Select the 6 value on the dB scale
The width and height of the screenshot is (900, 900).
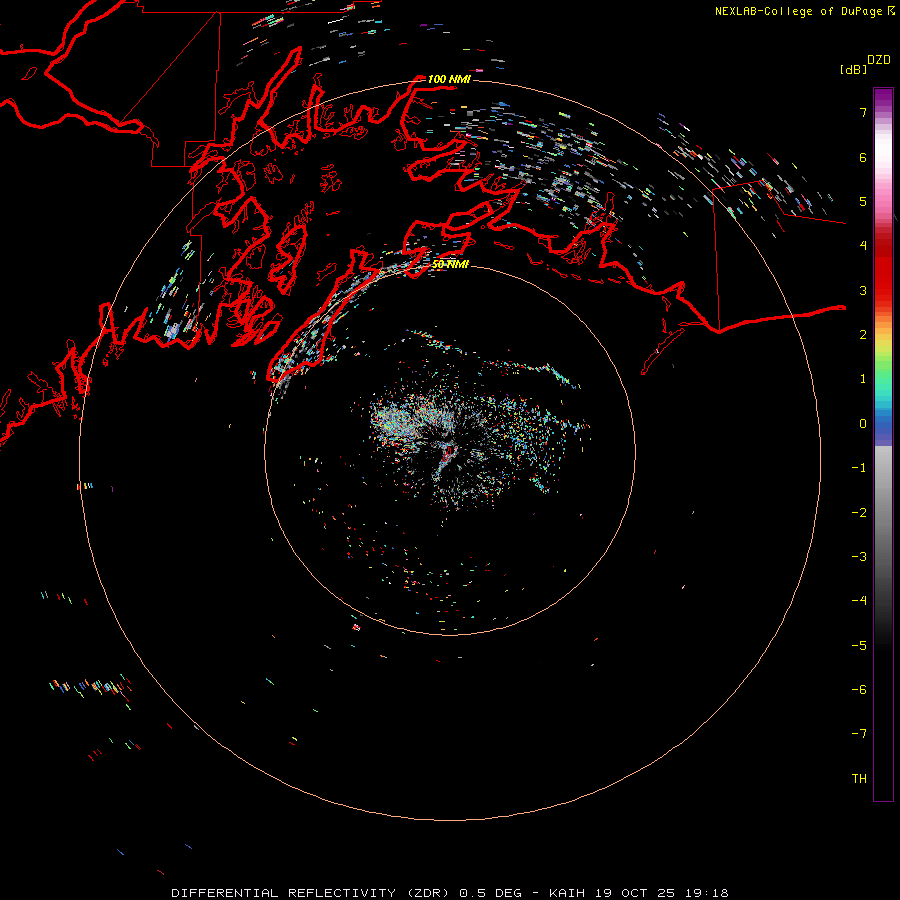point(863,157)
